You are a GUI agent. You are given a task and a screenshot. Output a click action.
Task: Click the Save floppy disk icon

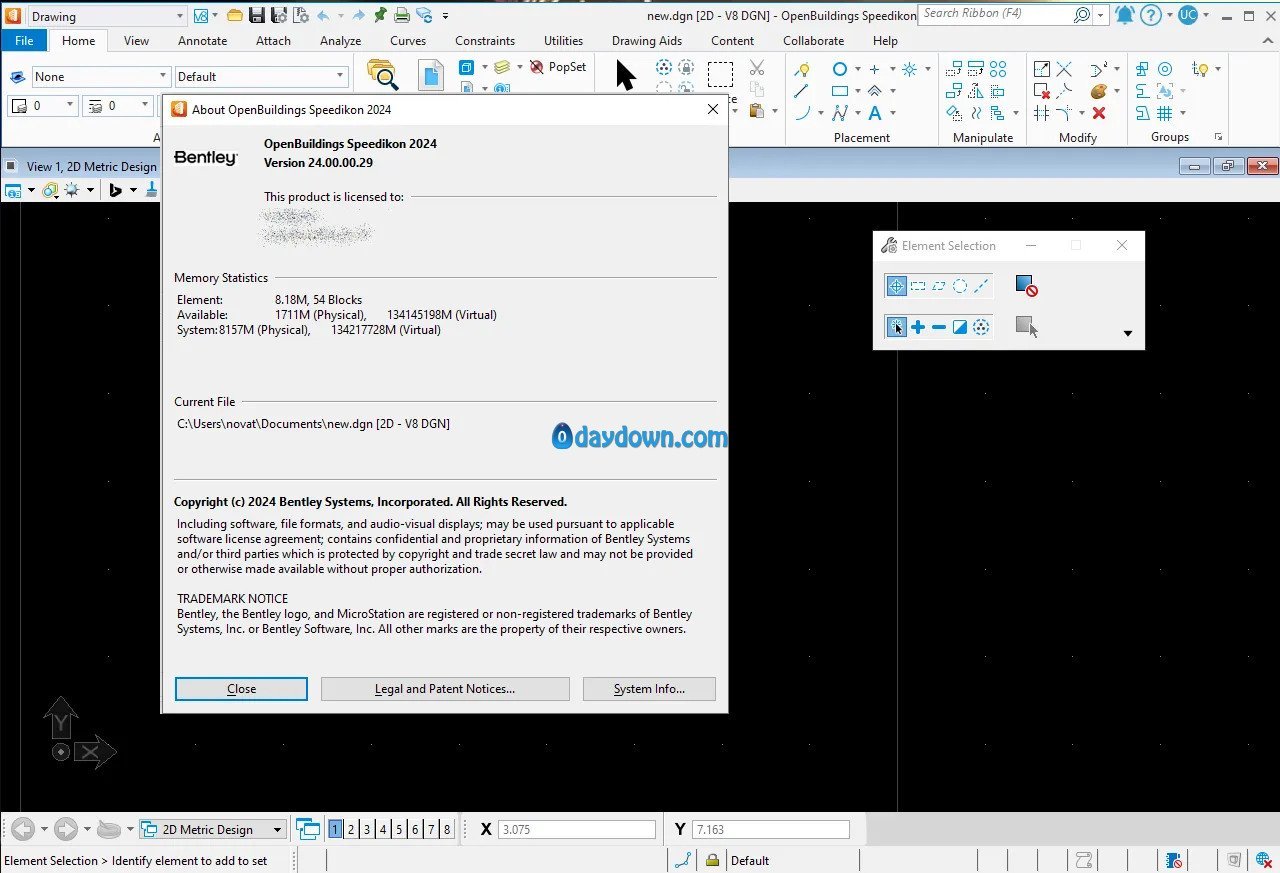pos(257,15)
